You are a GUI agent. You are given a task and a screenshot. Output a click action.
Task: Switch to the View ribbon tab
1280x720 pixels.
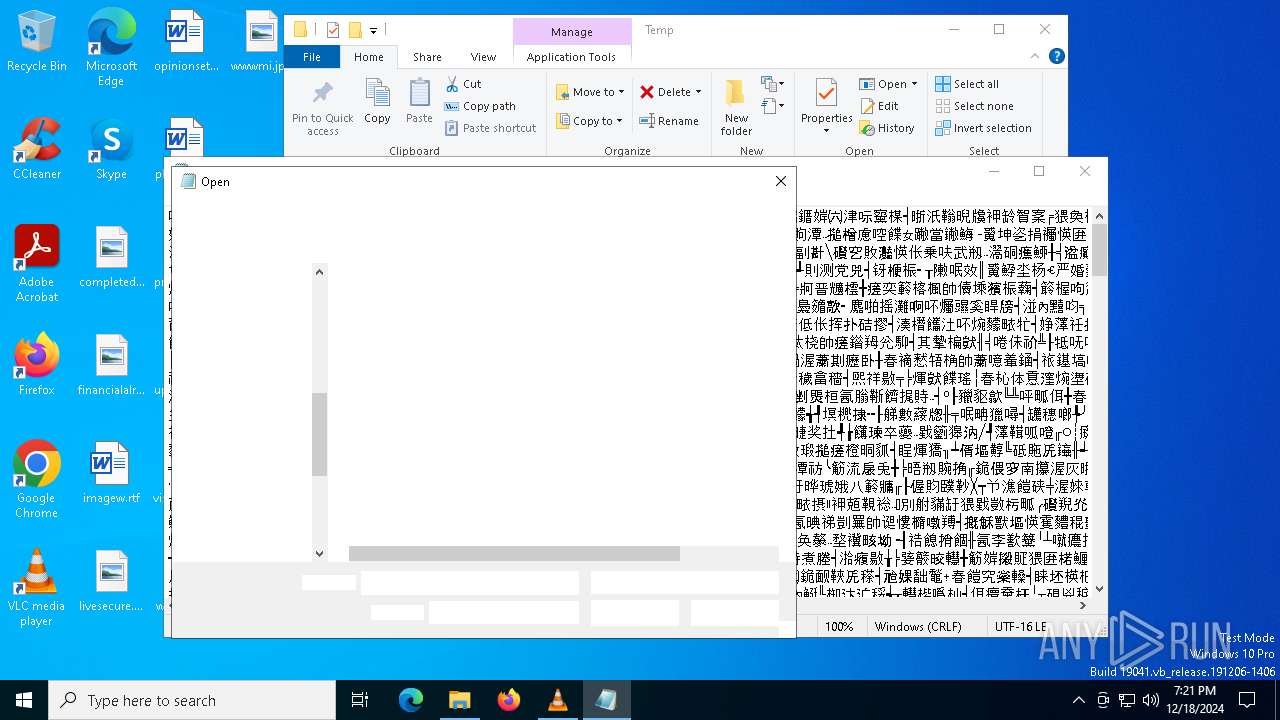click(x=483, y=57)
